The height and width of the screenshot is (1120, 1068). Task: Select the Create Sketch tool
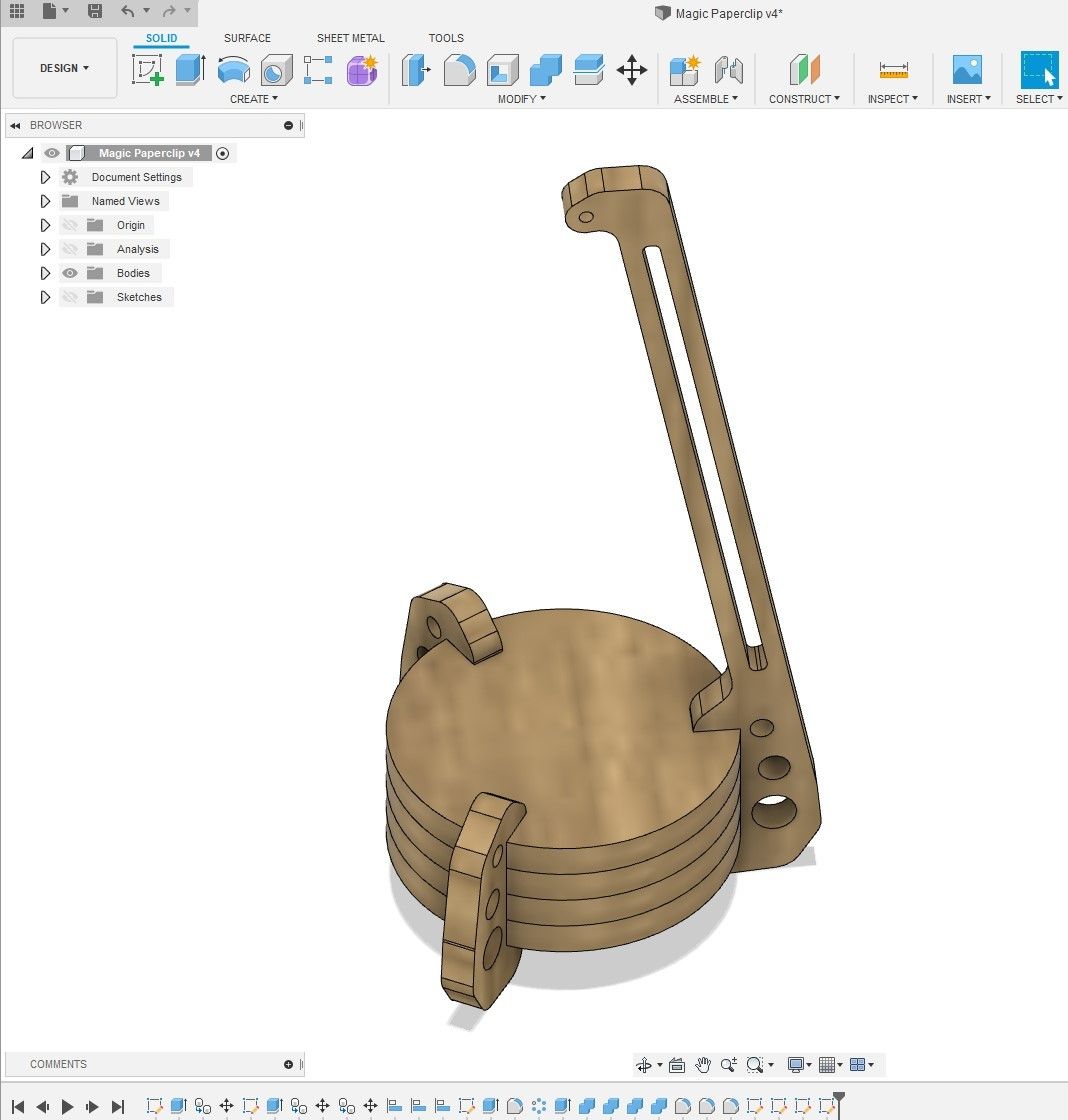[x=148, y=70]
